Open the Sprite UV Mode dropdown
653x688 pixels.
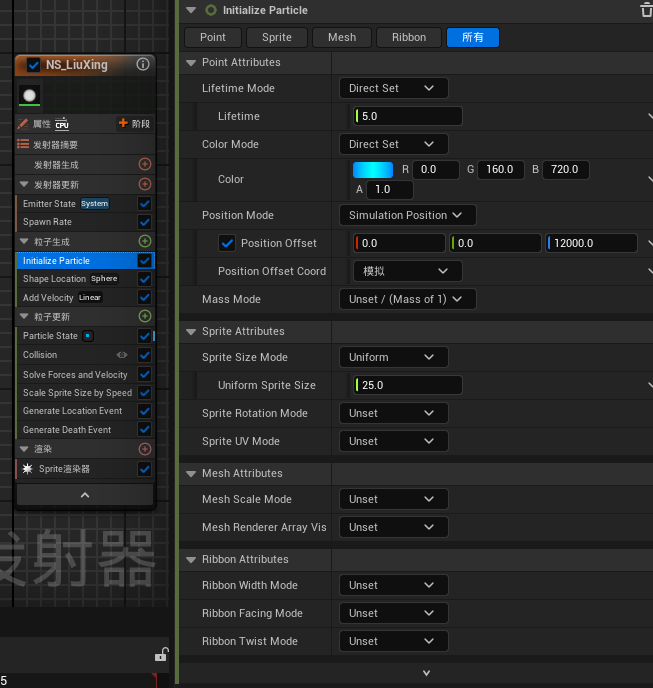[x=394, y=441]
